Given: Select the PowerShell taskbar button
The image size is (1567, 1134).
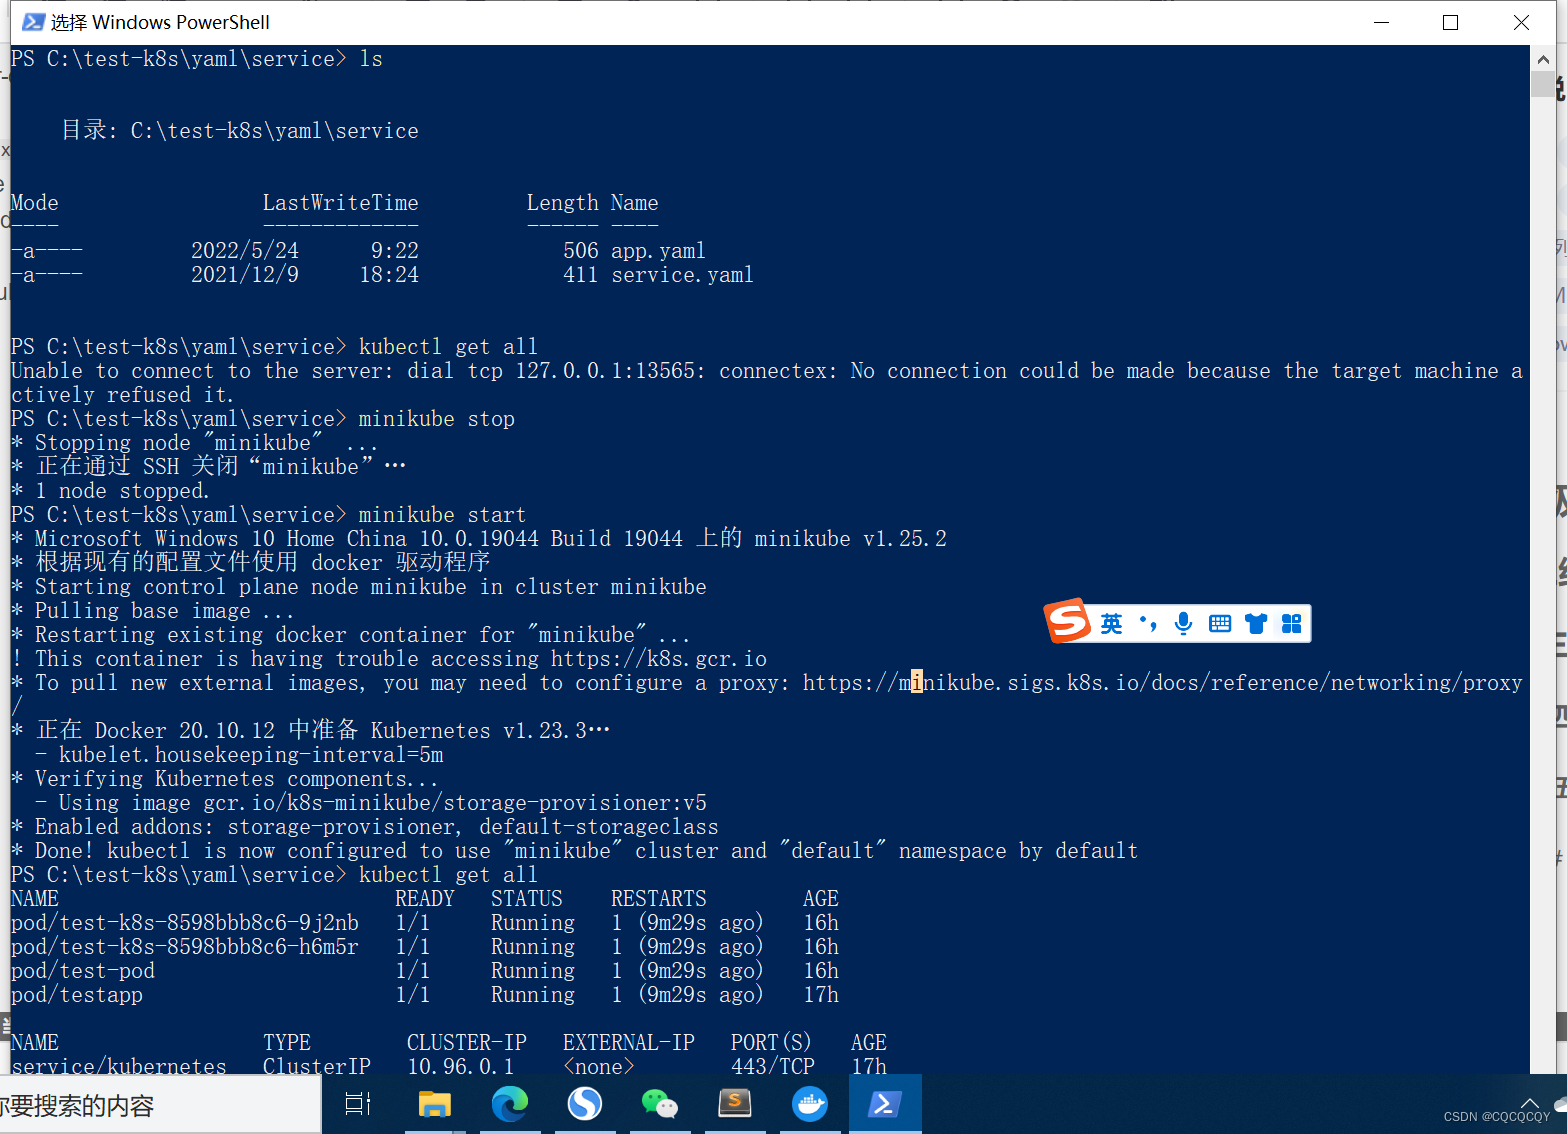Looking at the screenshot, I should [x=885, y=1104].
